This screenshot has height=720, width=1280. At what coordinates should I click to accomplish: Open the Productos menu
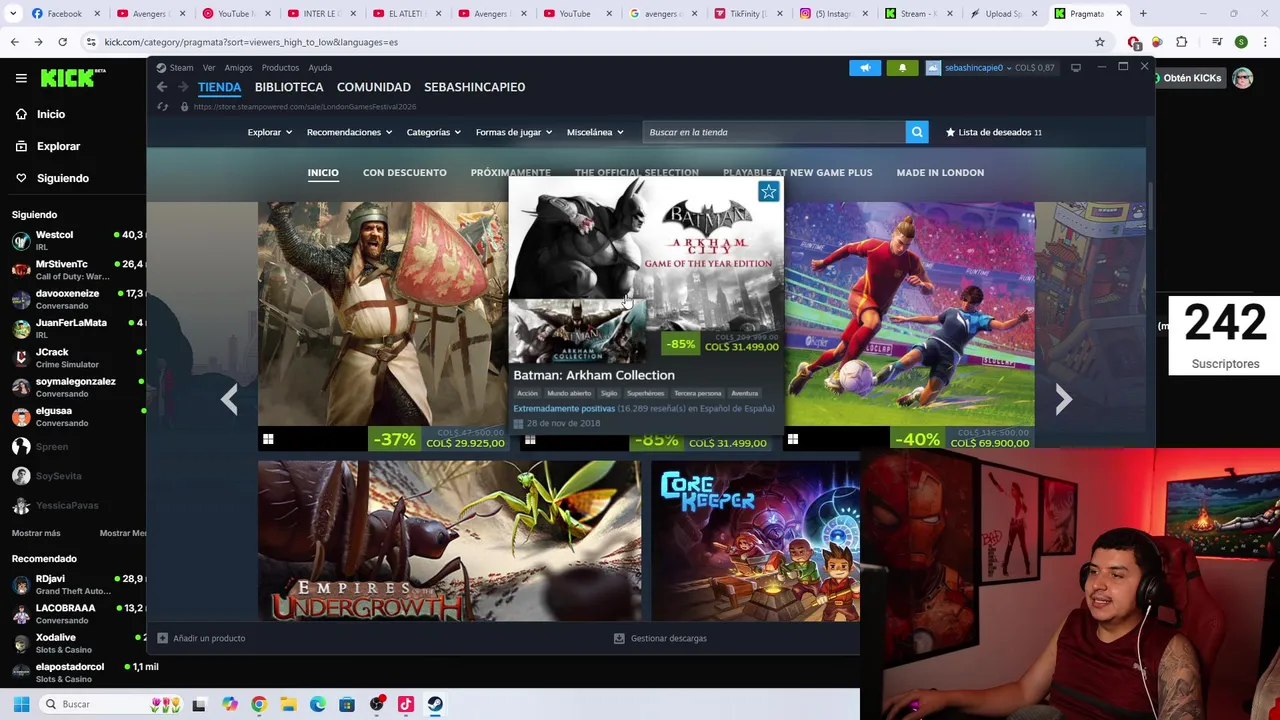point(280,68)
